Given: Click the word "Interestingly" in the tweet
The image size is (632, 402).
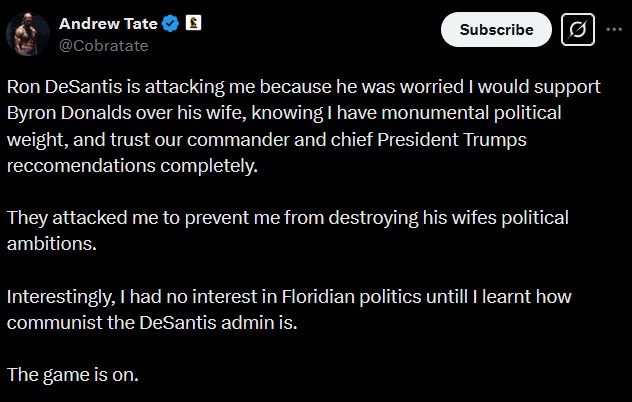Looking at the screenshot, I should [58, 297].
